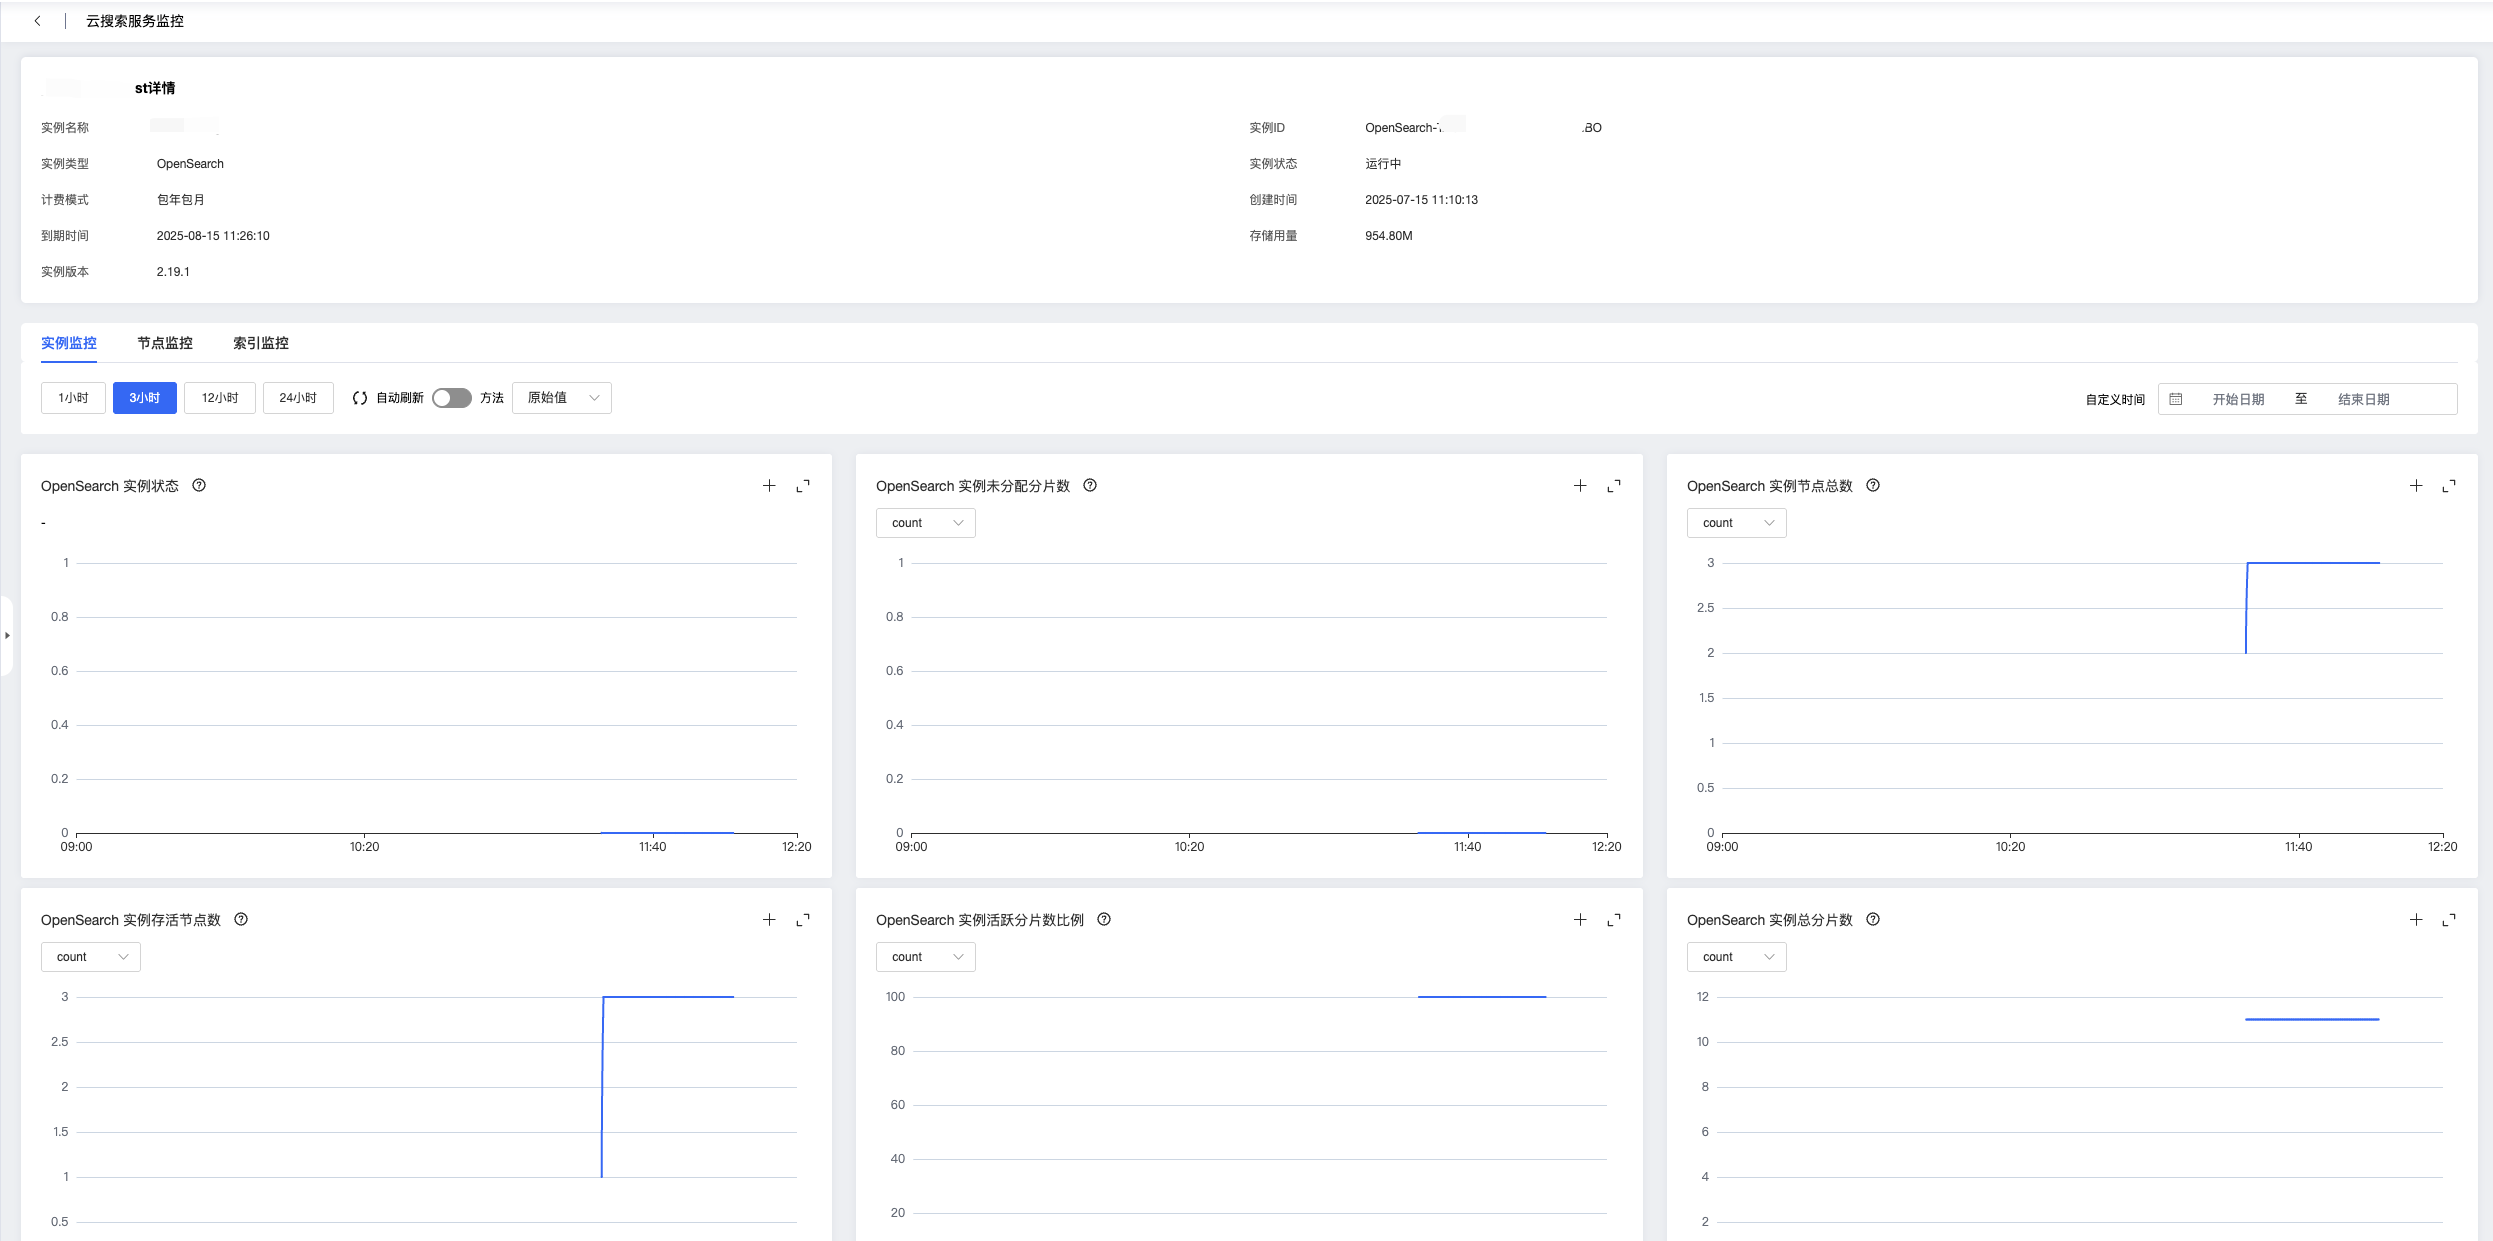Expand the OpenSearch 实例状态 chart to fullscreen

point(803,486)
